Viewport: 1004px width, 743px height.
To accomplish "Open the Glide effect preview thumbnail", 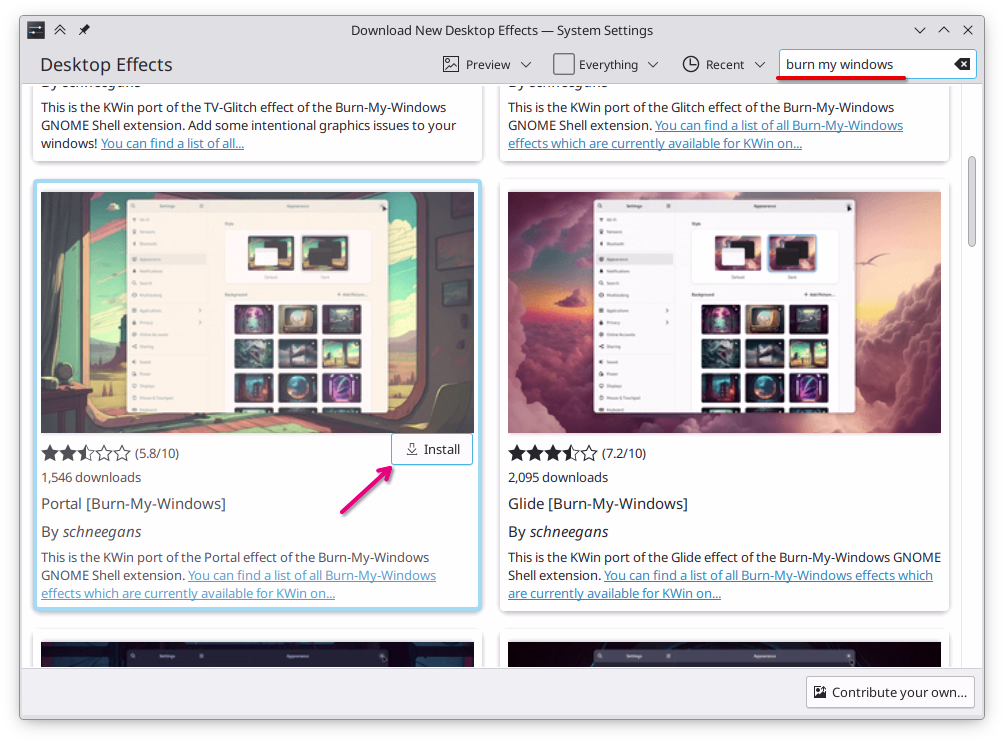I will pos(724,312).
